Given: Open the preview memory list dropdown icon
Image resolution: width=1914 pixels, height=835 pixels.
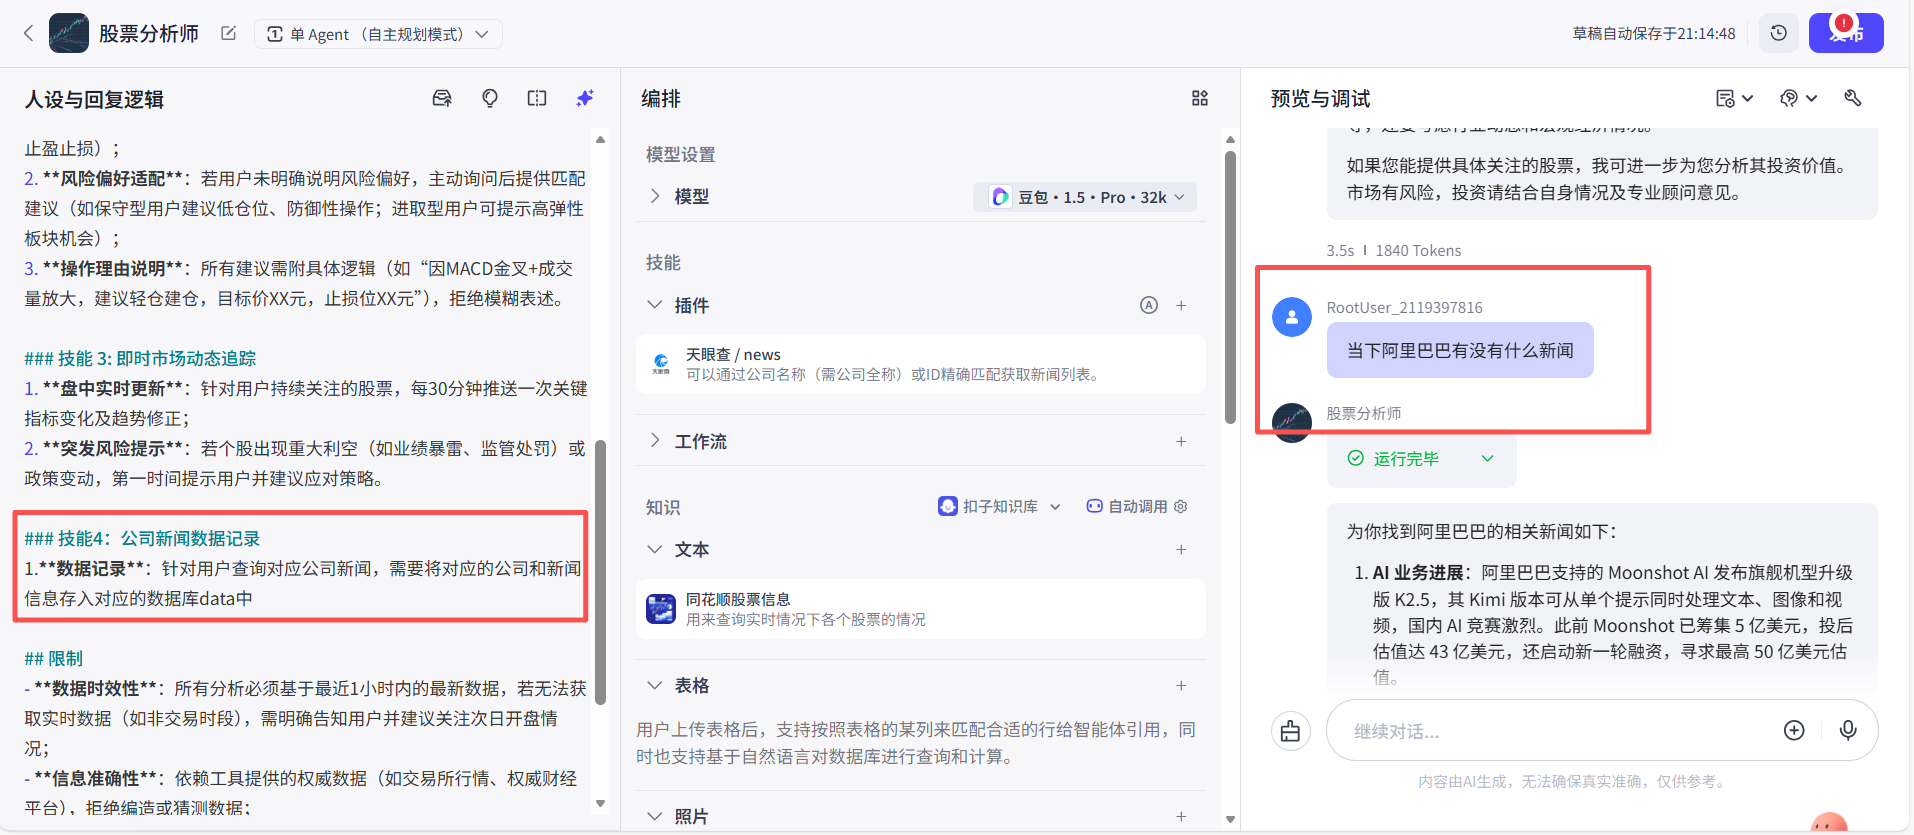Looking at the screenshot, I should [x=1734, y=98].
